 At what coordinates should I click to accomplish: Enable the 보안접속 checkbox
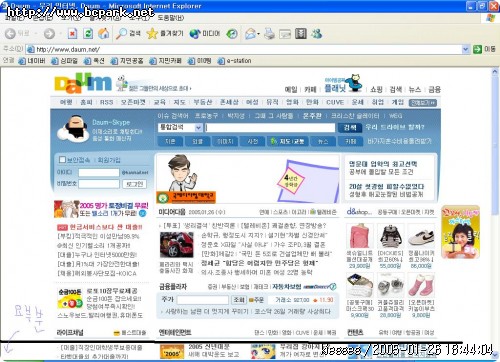[62, 160]
